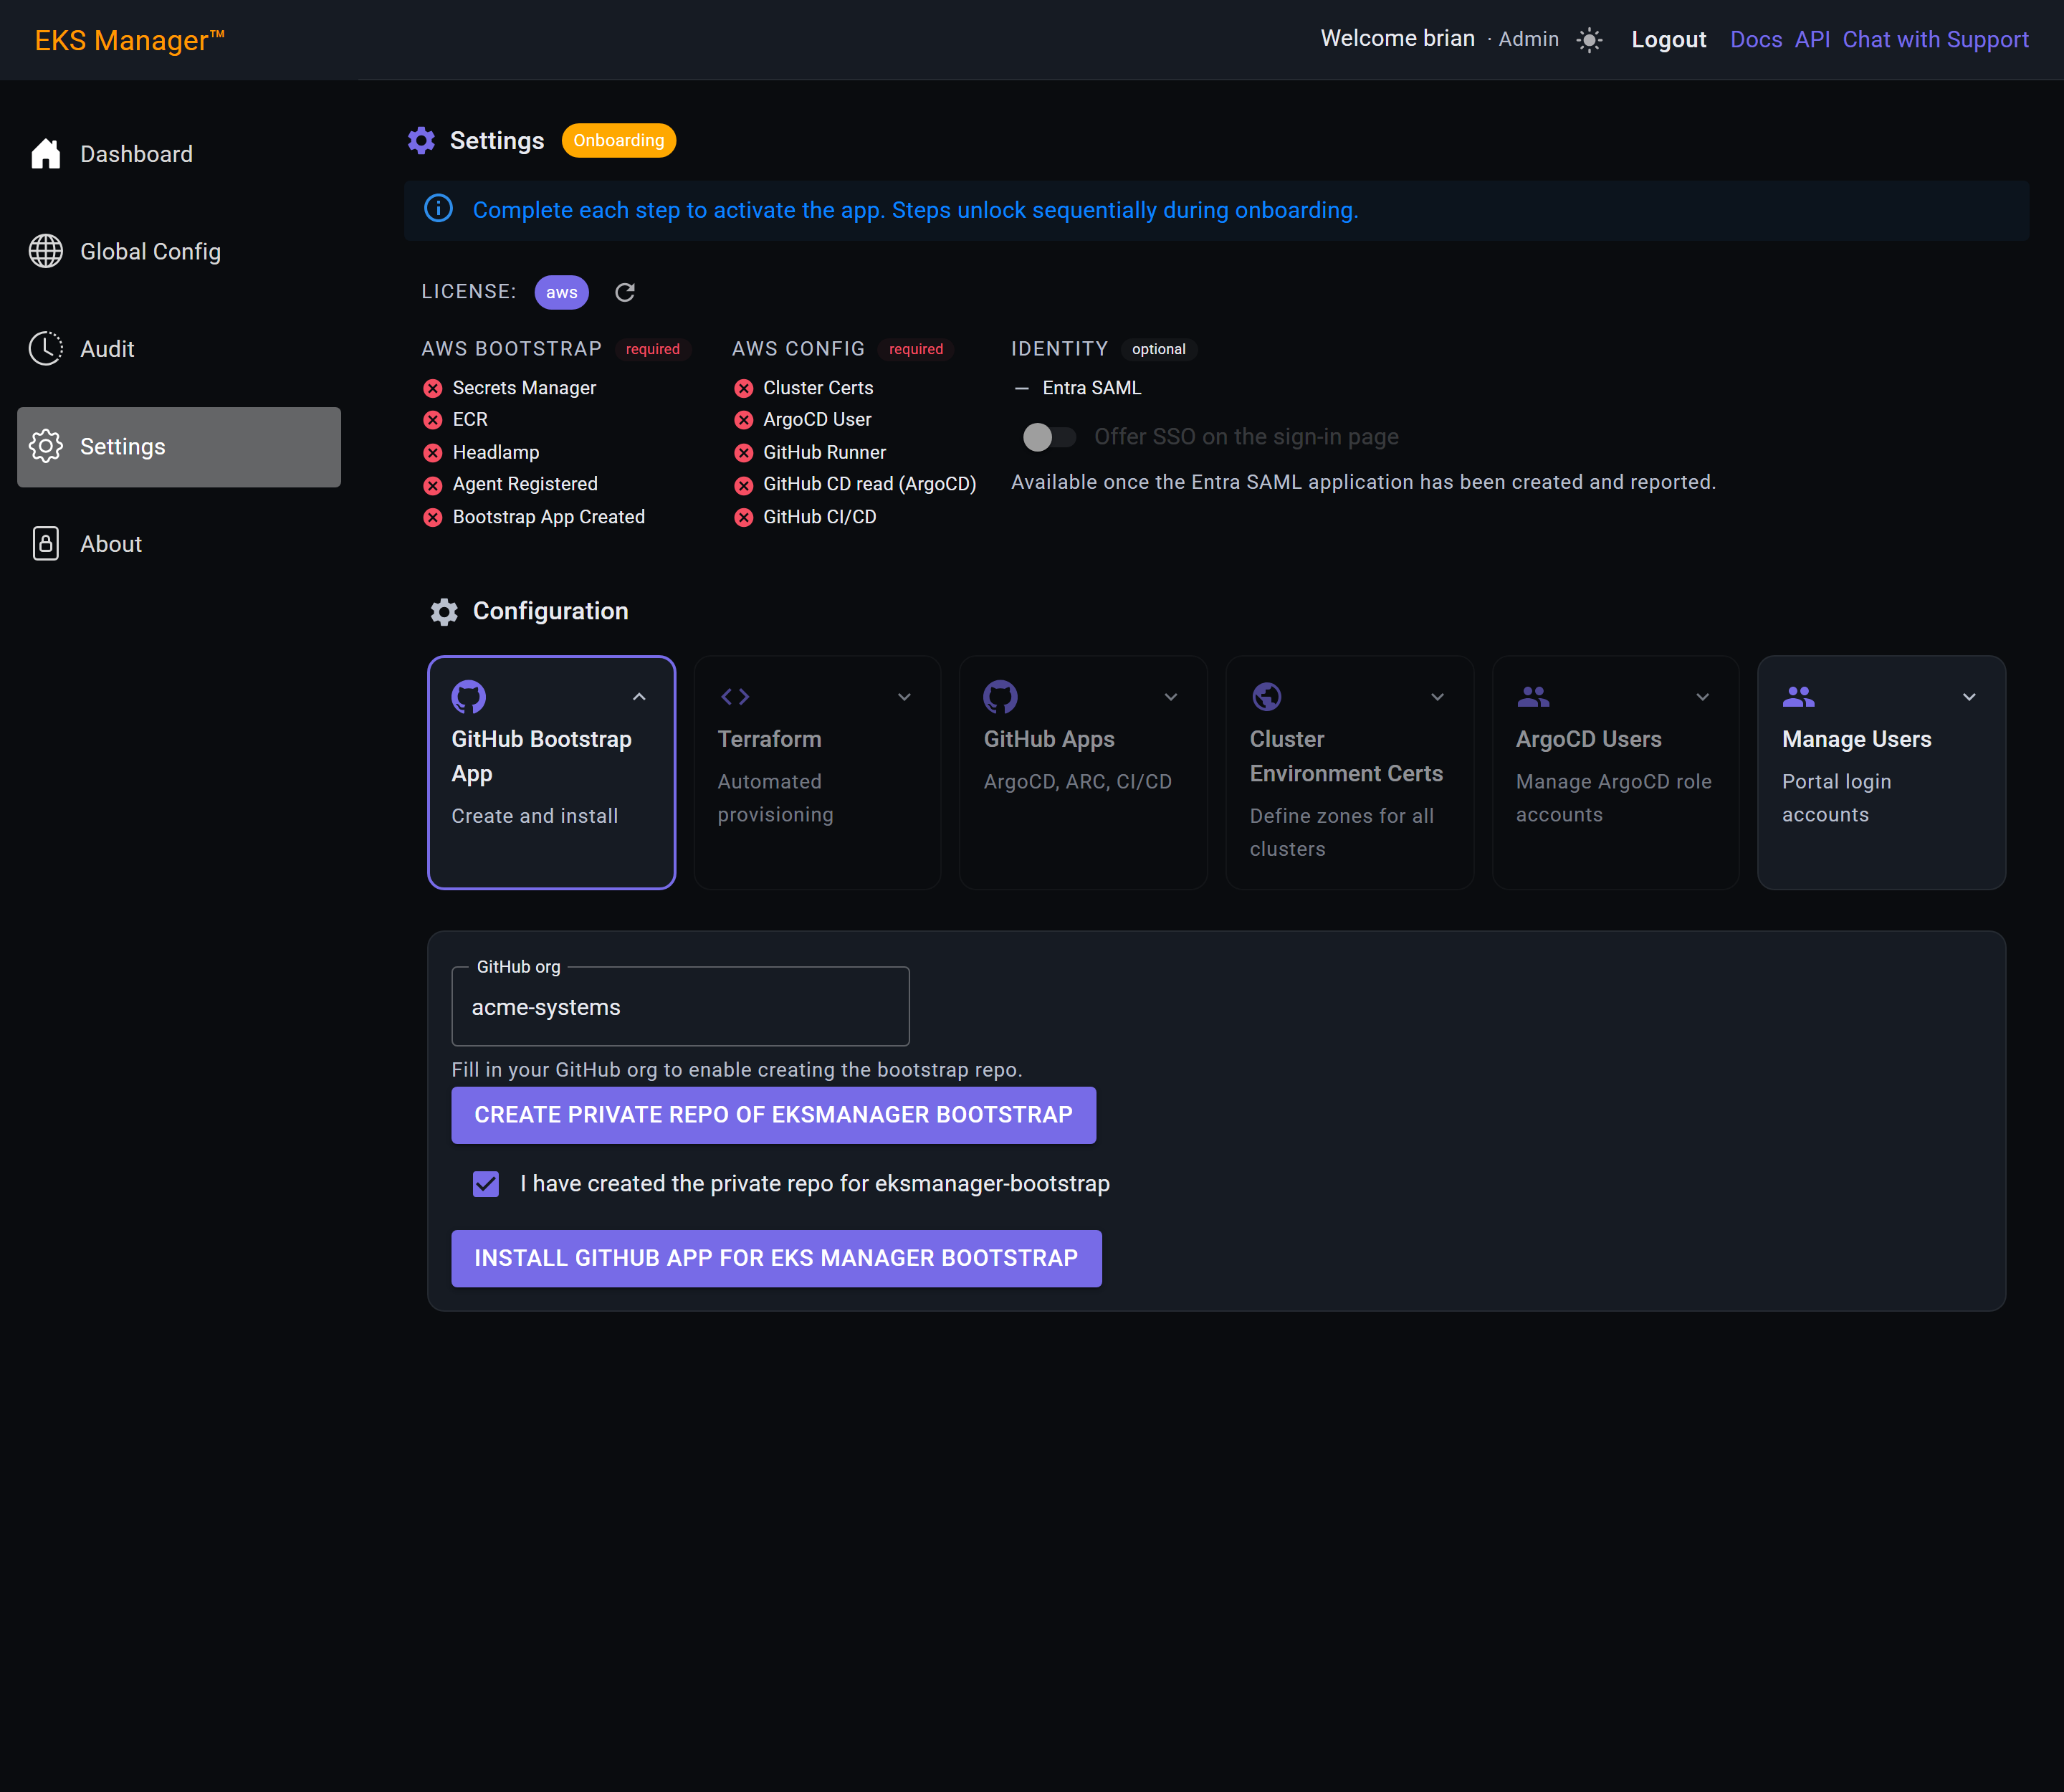This screenshot has width=2064, height=1792.
Task: Select the Manage Users card title
Action: 1856,739
